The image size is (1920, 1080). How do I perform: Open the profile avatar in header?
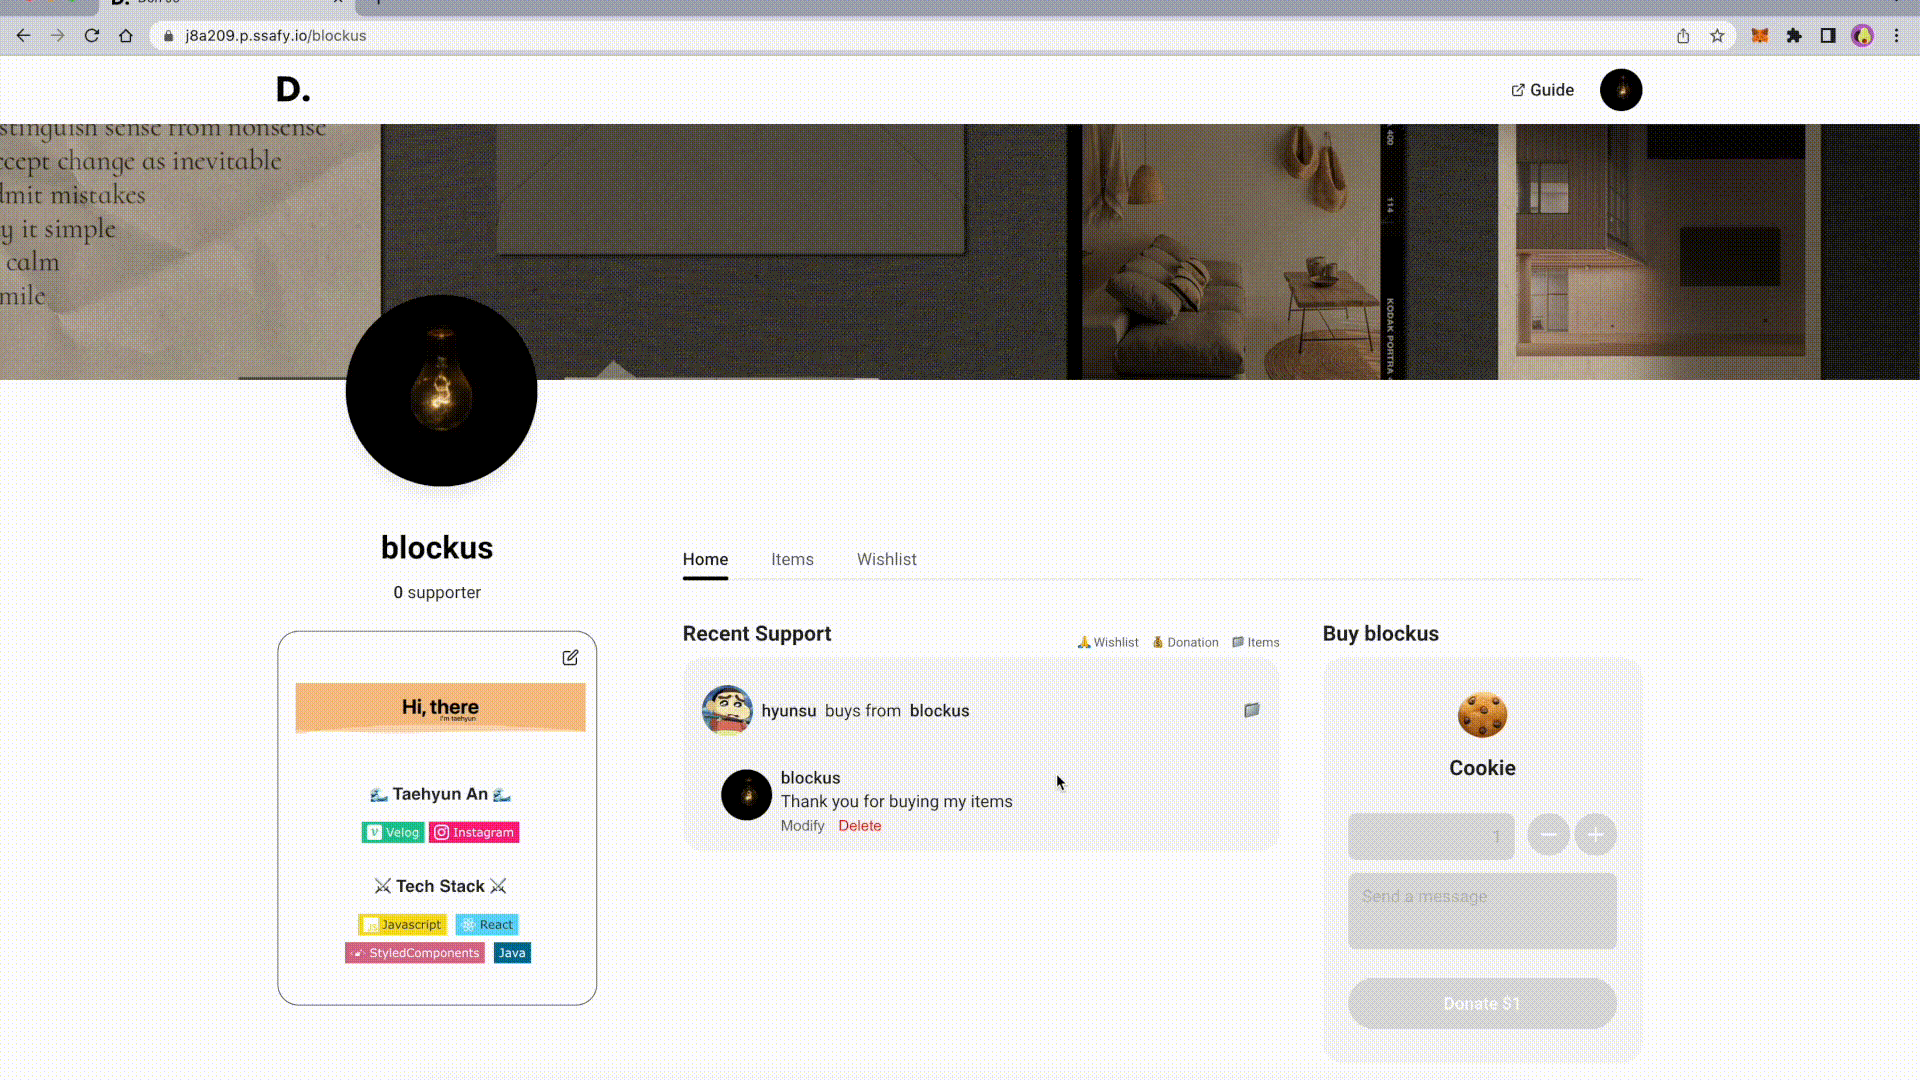1621,90
